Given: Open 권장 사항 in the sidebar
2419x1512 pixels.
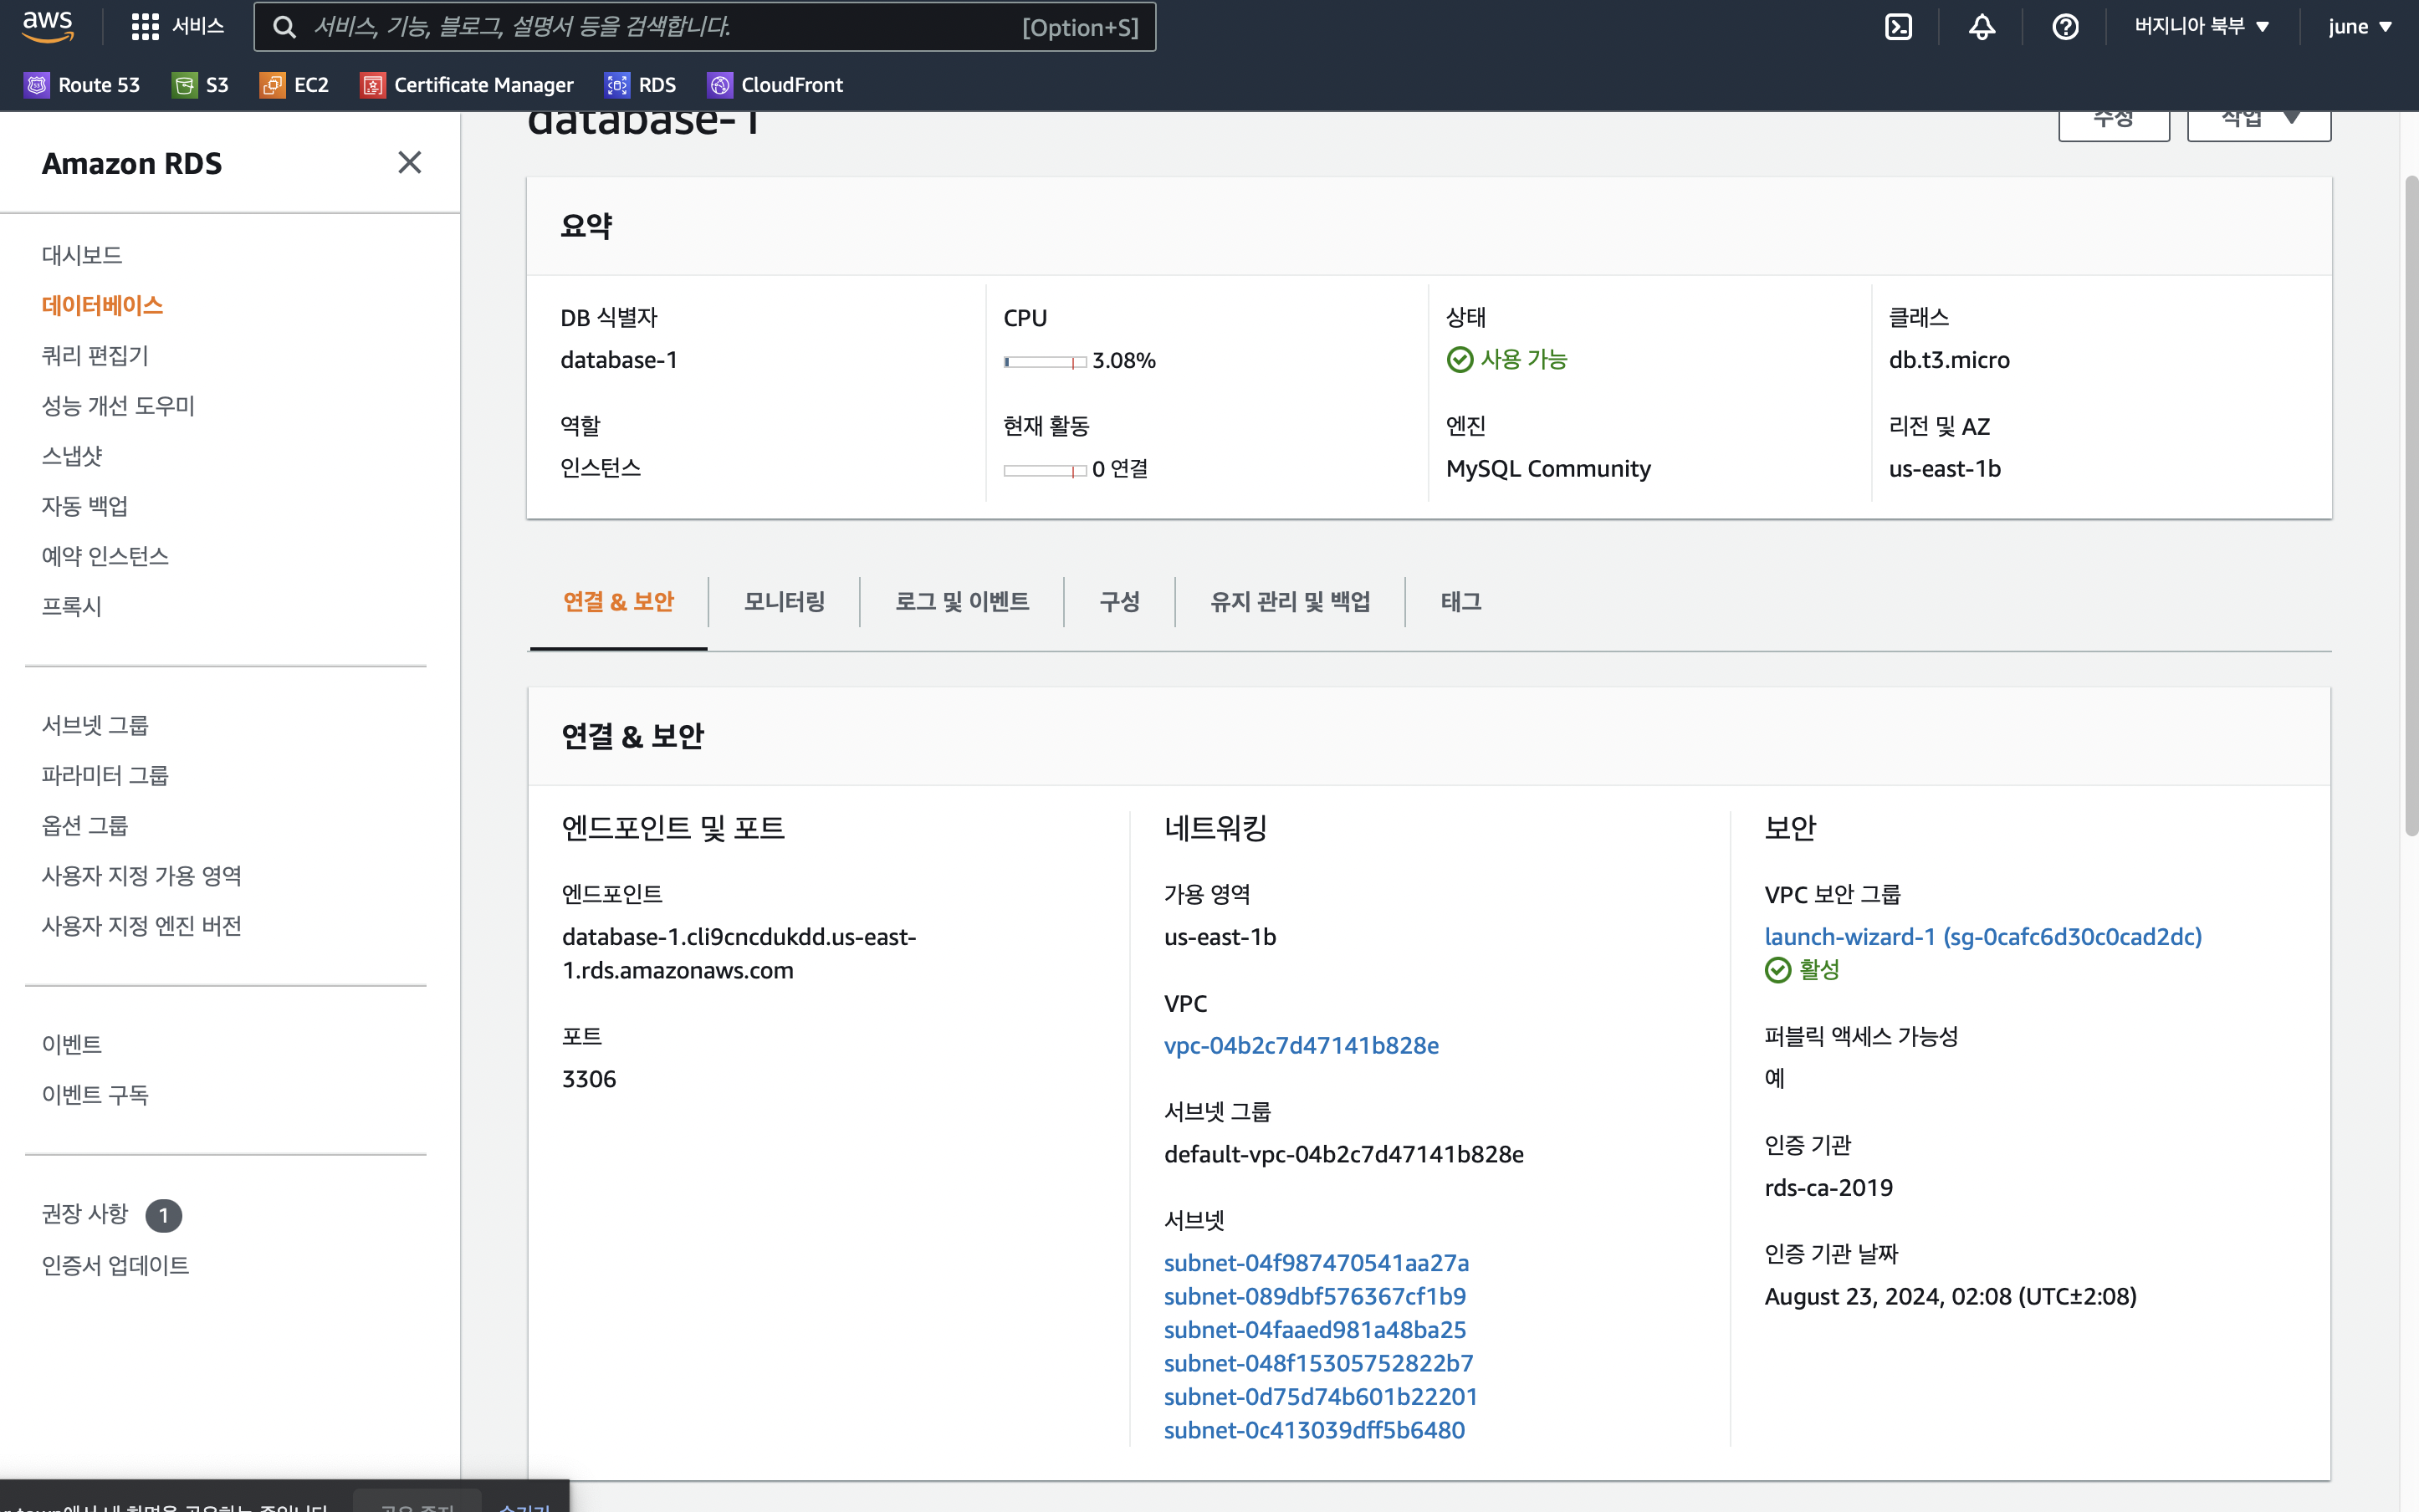Looking at the screenshot, I should 85,1214.
